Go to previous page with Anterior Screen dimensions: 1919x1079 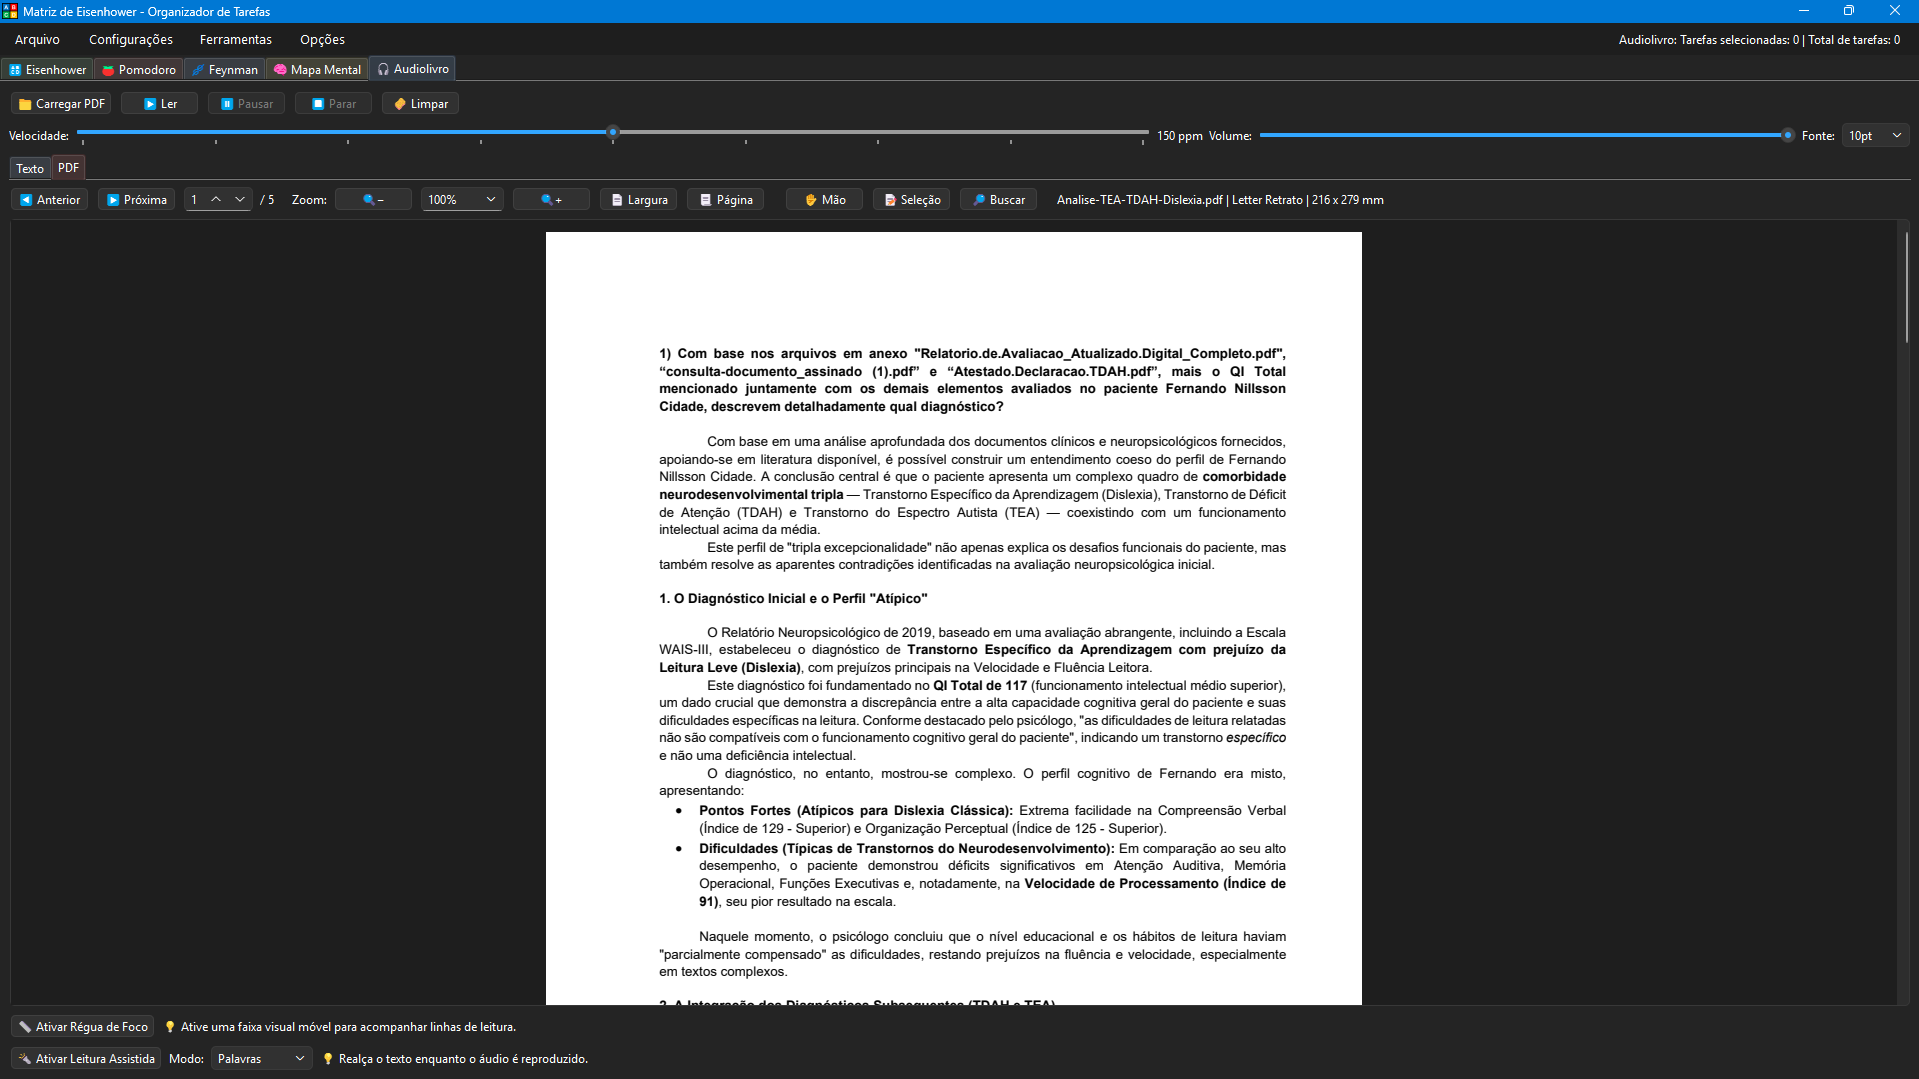tap(50, 200)
